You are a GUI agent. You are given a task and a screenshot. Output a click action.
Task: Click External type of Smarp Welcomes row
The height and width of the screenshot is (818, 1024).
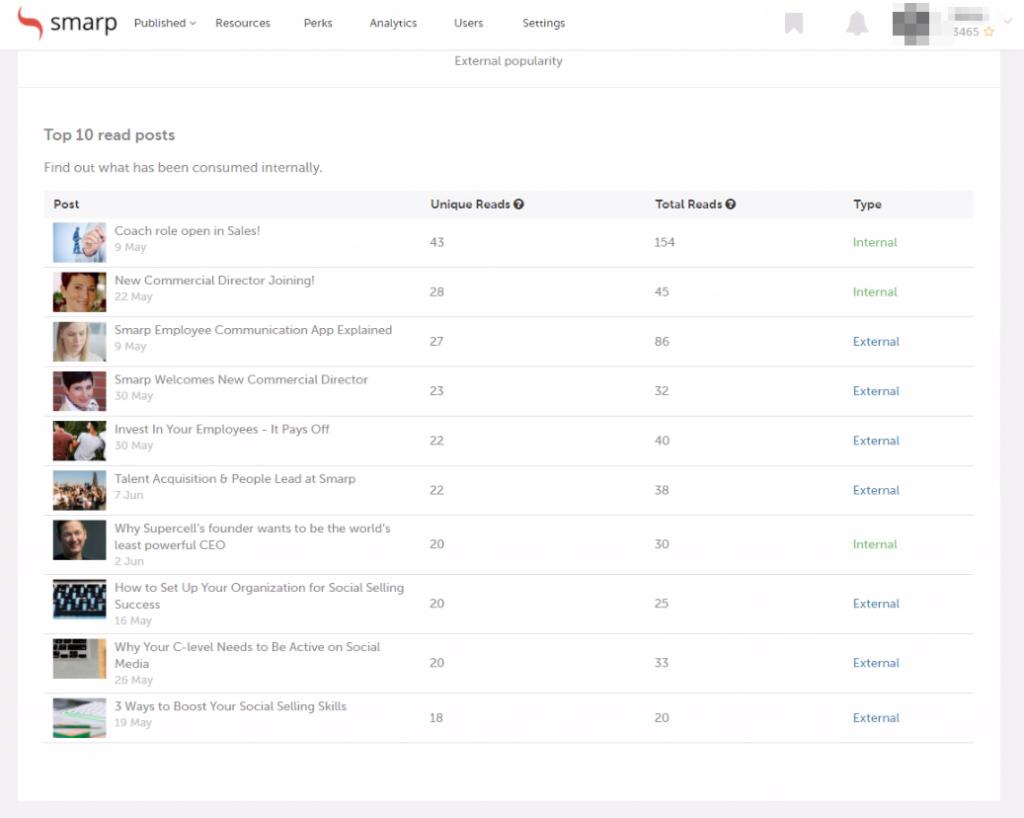(x=876, y=391)
